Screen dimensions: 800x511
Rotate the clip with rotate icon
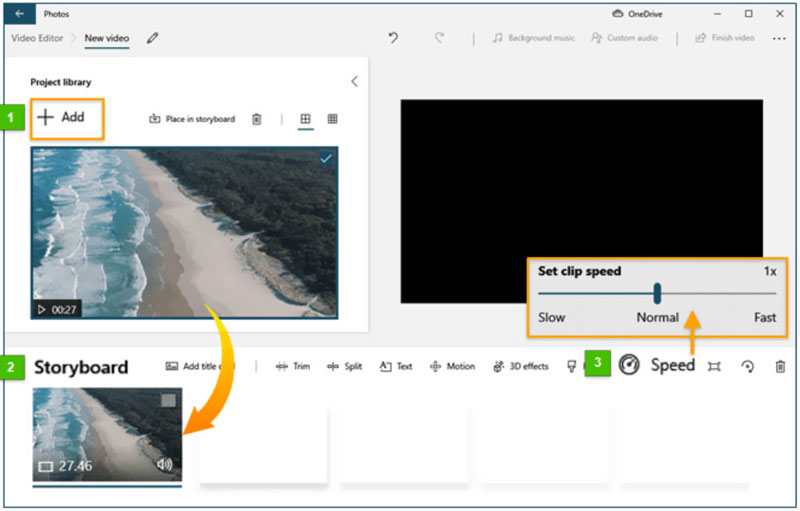coord(747,366)
